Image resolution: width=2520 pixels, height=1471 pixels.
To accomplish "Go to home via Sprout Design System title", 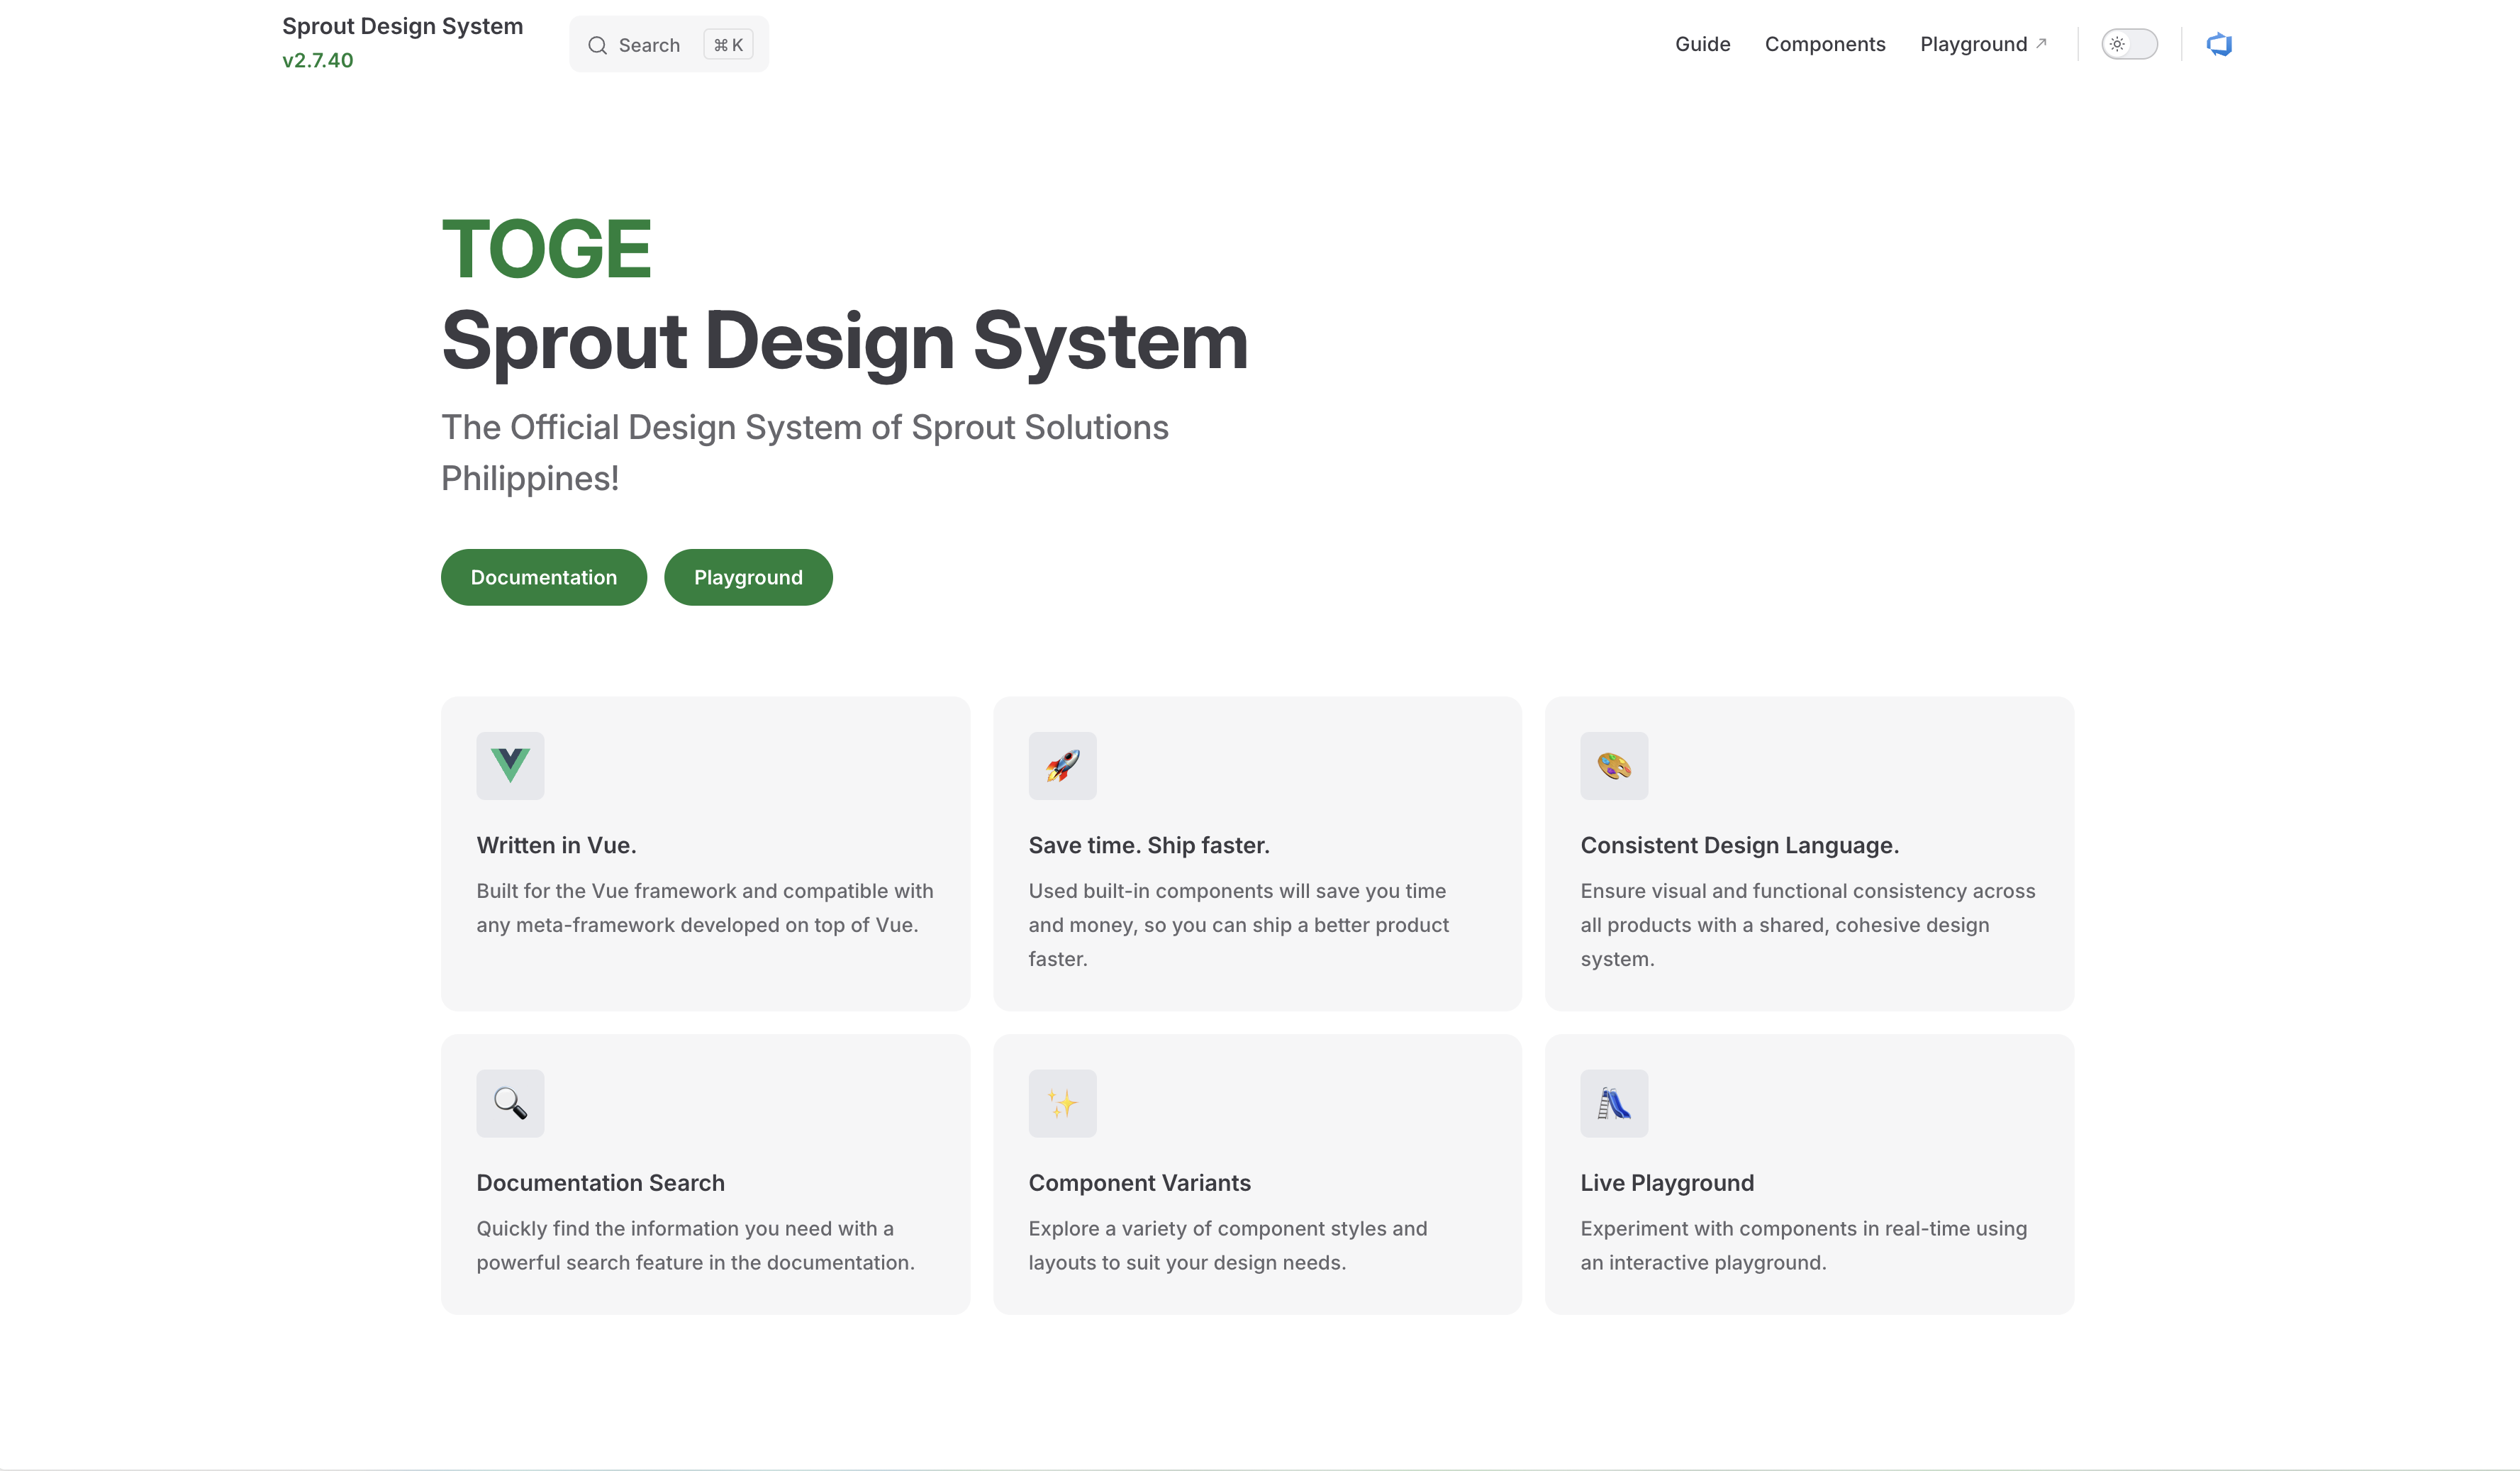I will pyautogui.click(x=402, y=26).
